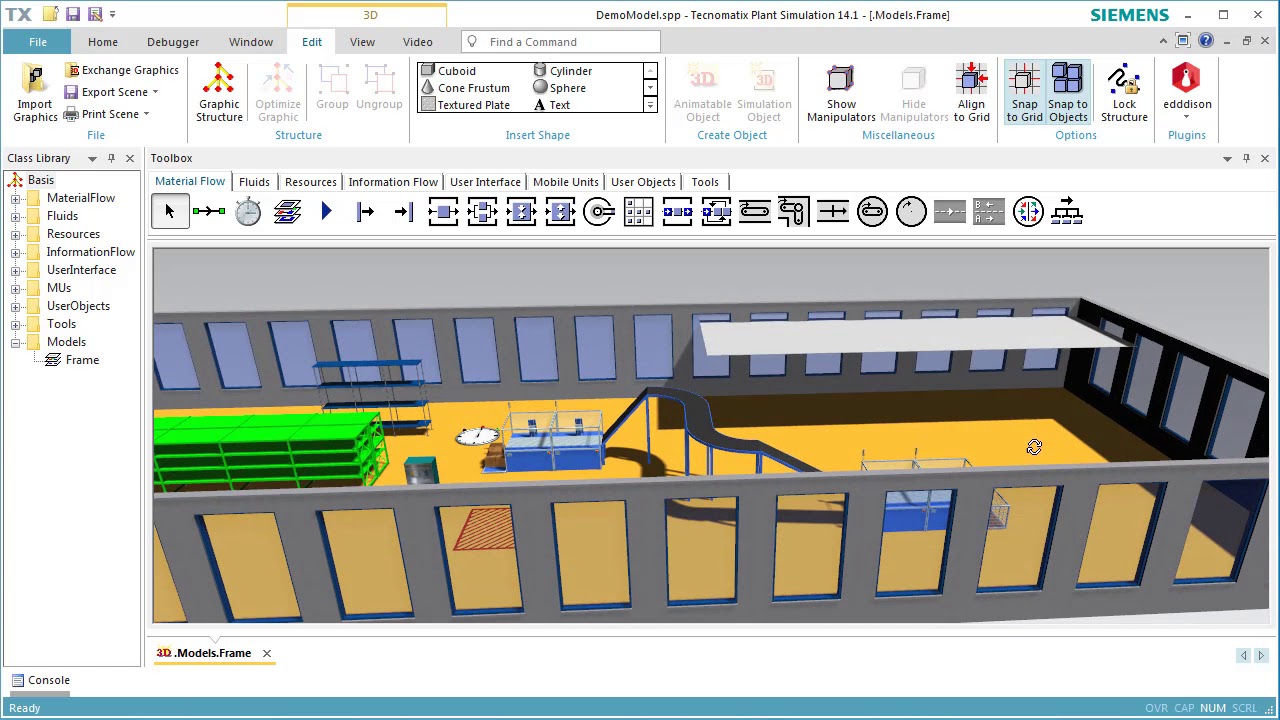Open the Mobile Units toolbox tab
This screenshot has height=720, width=1280.
coord(566,182)
